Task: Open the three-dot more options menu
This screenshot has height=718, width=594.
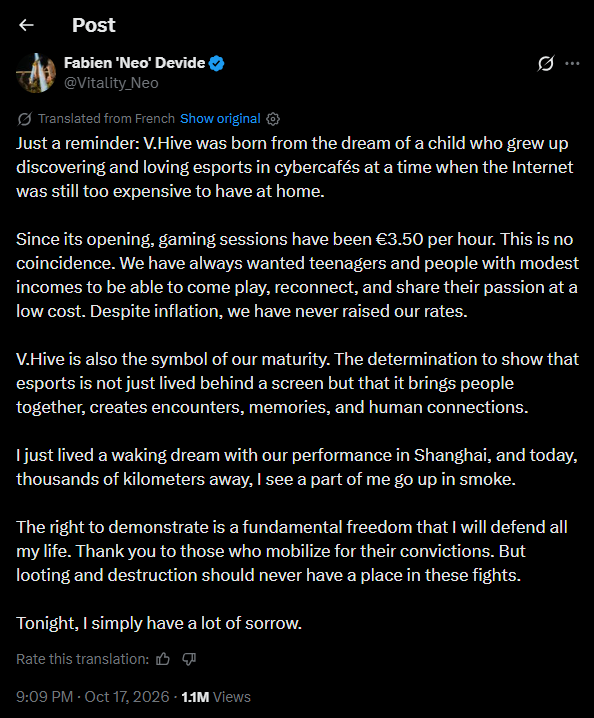Action: [572, 63]
